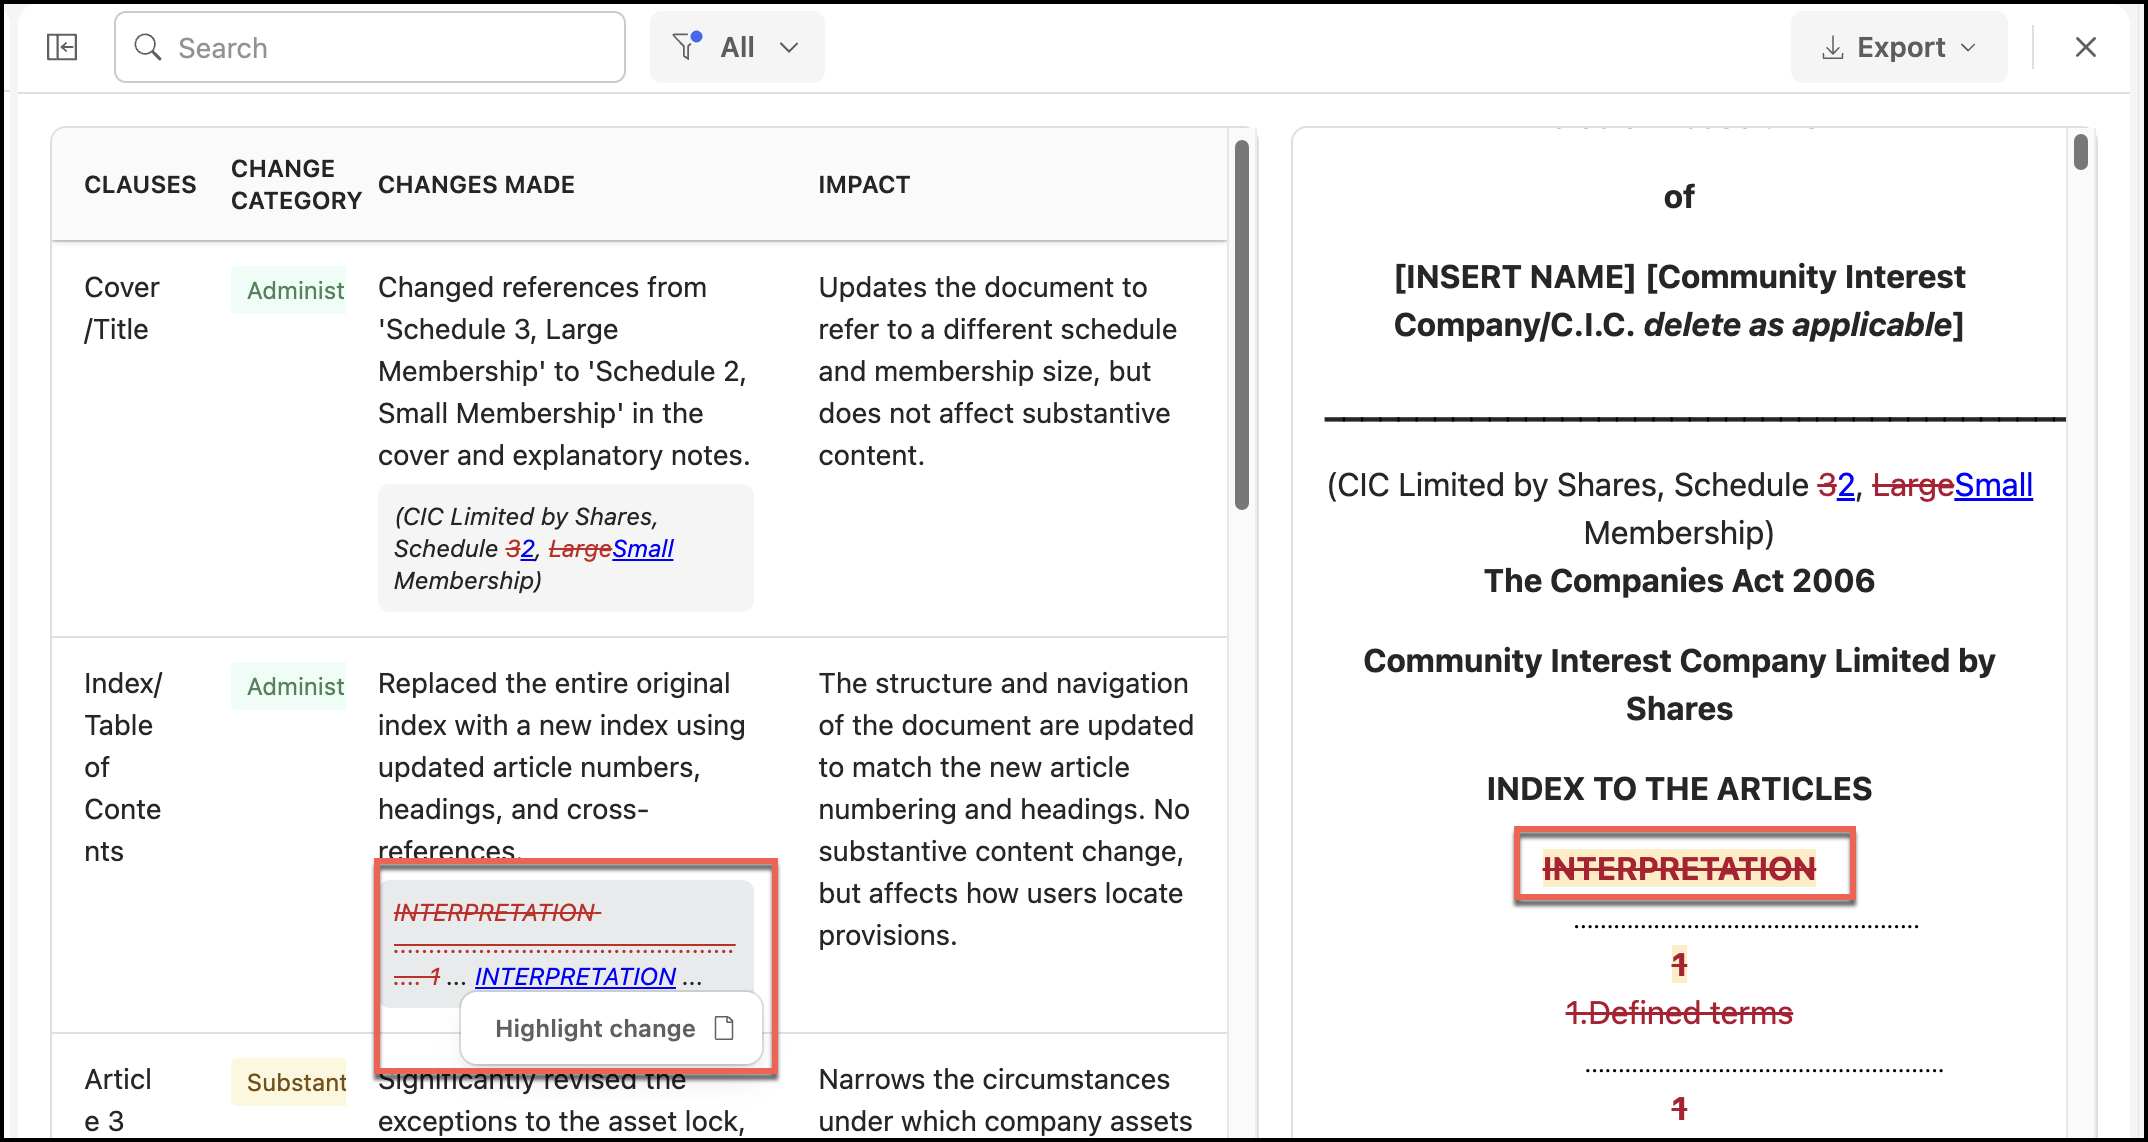Close the comparison panel
Image resolution: width=2148 pixels, height=1142 pixels.
[2085, 47]
